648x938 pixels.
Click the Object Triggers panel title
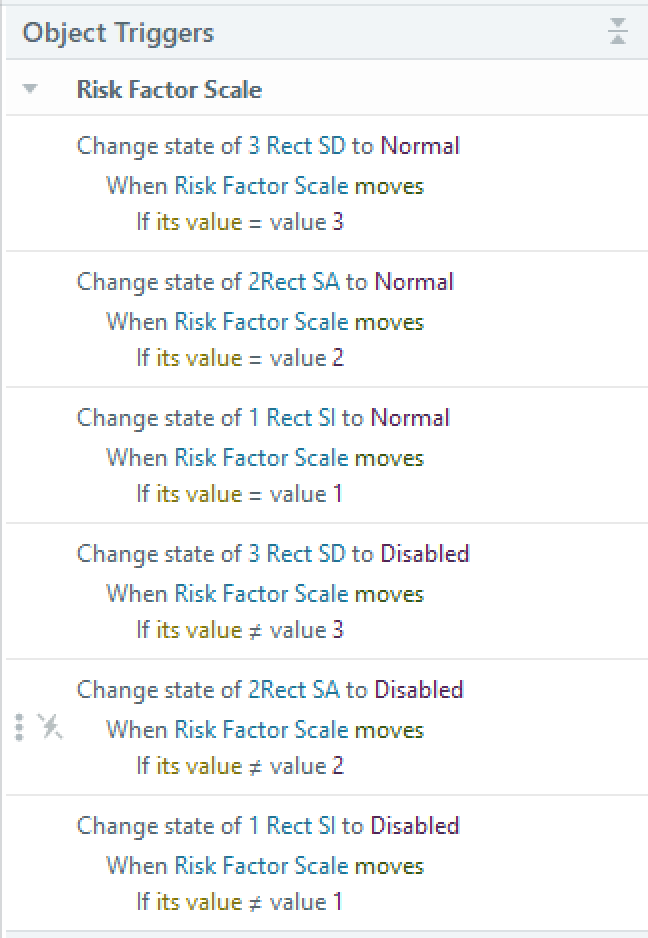pyautogui.click(x=118, y=33)
